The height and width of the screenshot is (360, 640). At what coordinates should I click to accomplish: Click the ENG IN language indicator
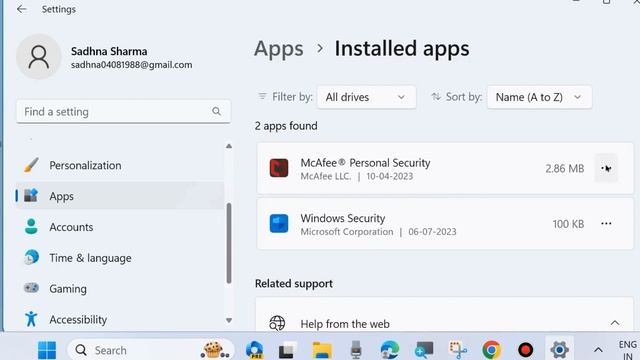click(627, 350)
